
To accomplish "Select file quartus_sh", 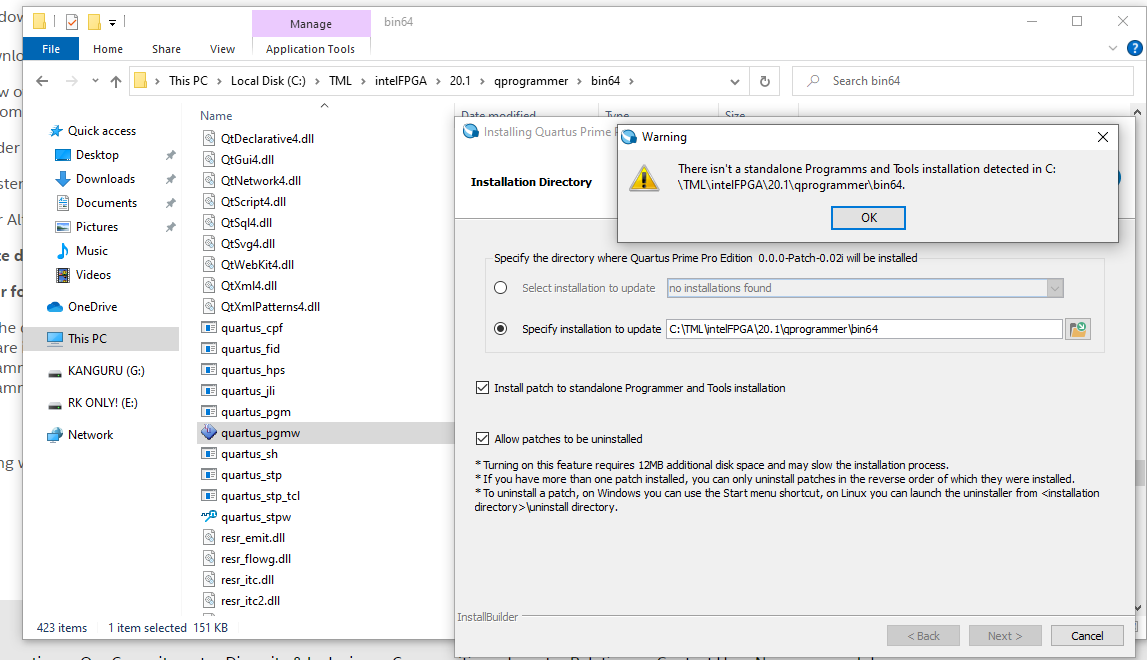I will click(249, 454).
